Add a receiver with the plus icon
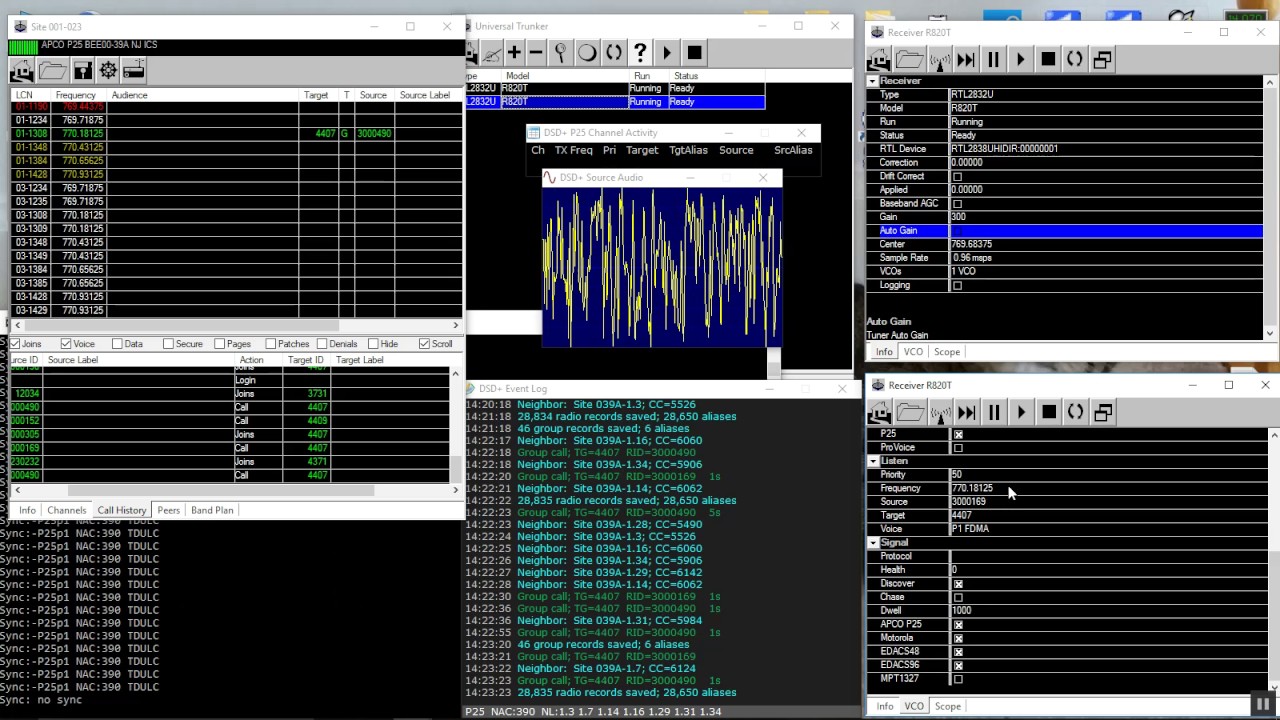1280x720 pixels. (x=514, y=53)
